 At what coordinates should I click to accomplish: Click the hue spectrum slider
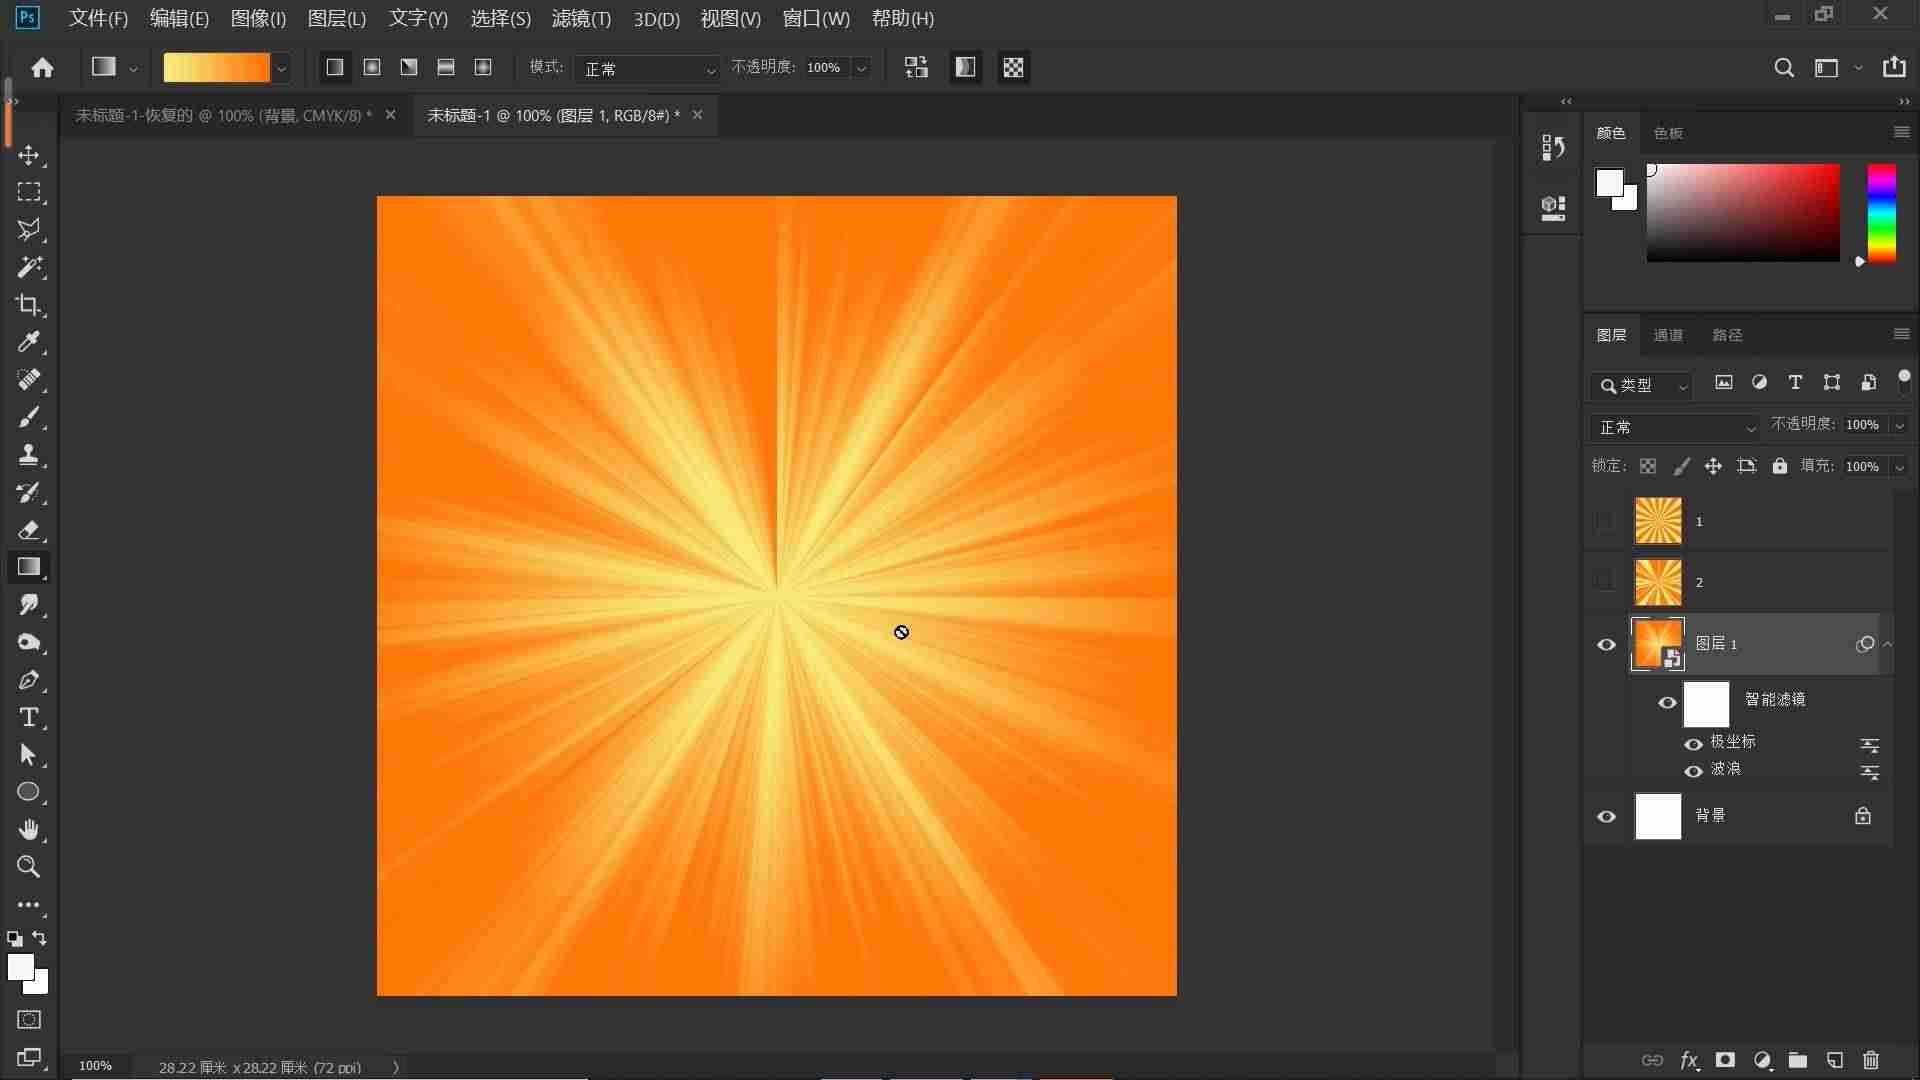(1881, 213)
